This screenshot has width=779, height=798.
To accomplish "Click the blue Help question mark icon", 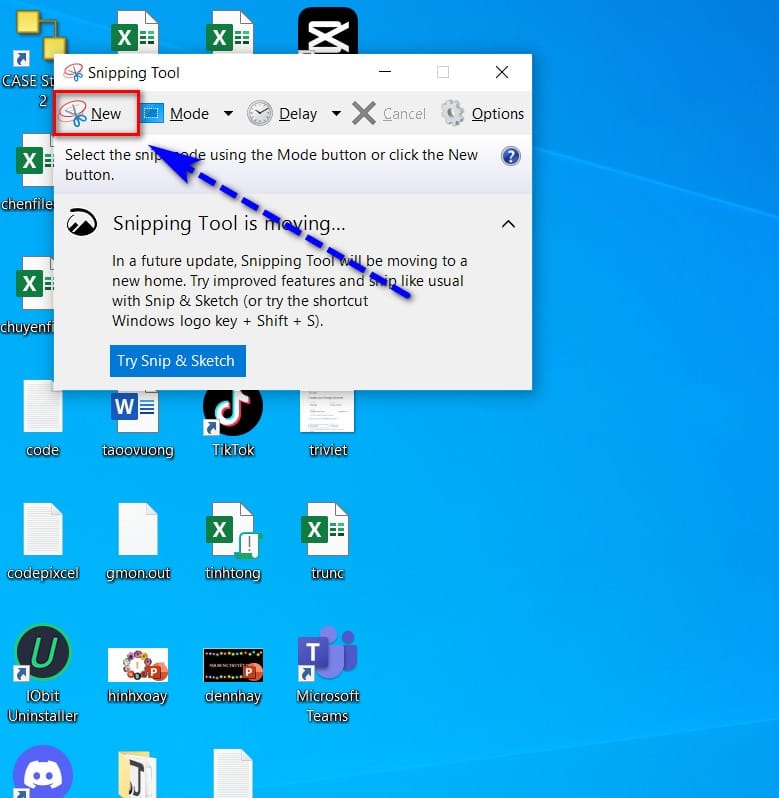I will click(x=511, y=156).
